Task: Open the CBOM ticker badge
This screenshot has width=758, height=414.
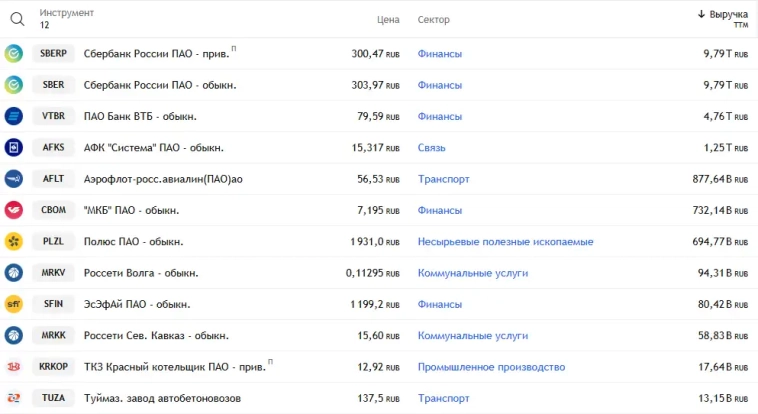Action: tap(53, 210)
